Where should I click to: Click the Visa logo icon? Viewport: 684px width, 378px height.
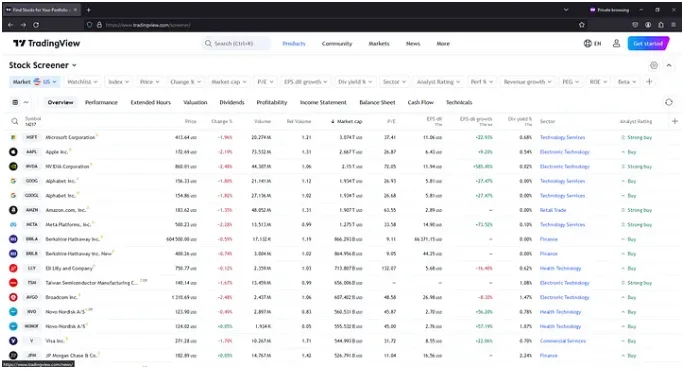[x=13, y=341]
